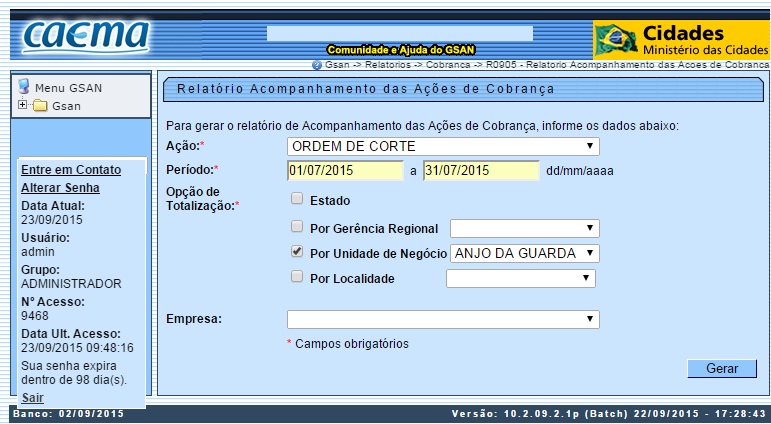Open the Entre em Contato link
Screen dimensions: 771x424
[70, 170]
